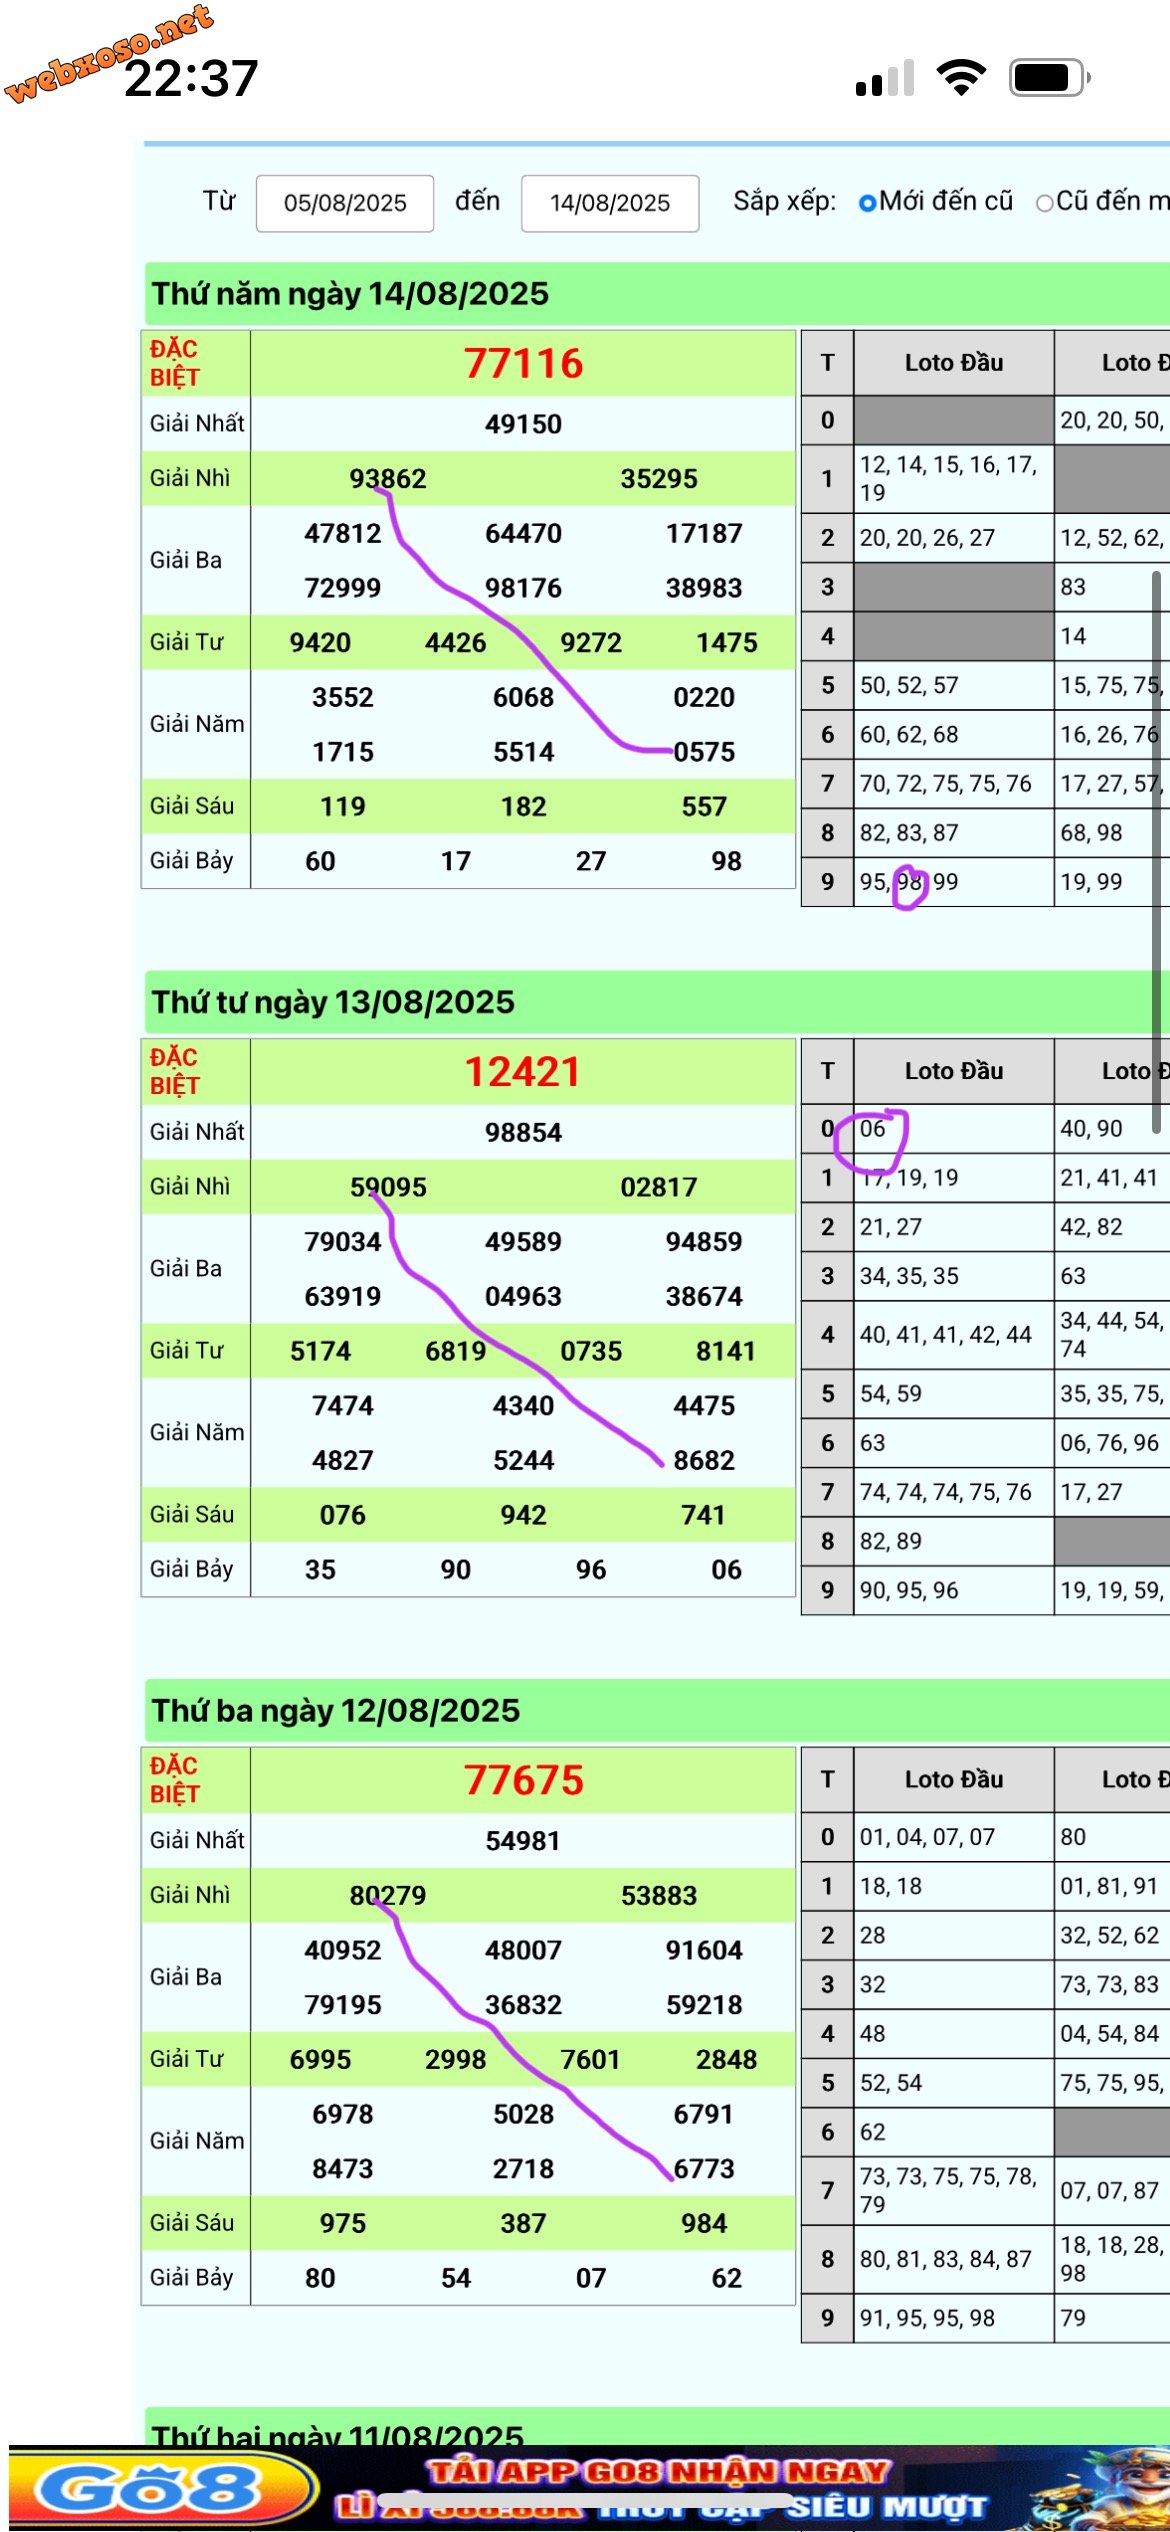Viewport: 1170px width, 2532px height.
Task: Tap the special prize number 77116
Action: [523, 363]
